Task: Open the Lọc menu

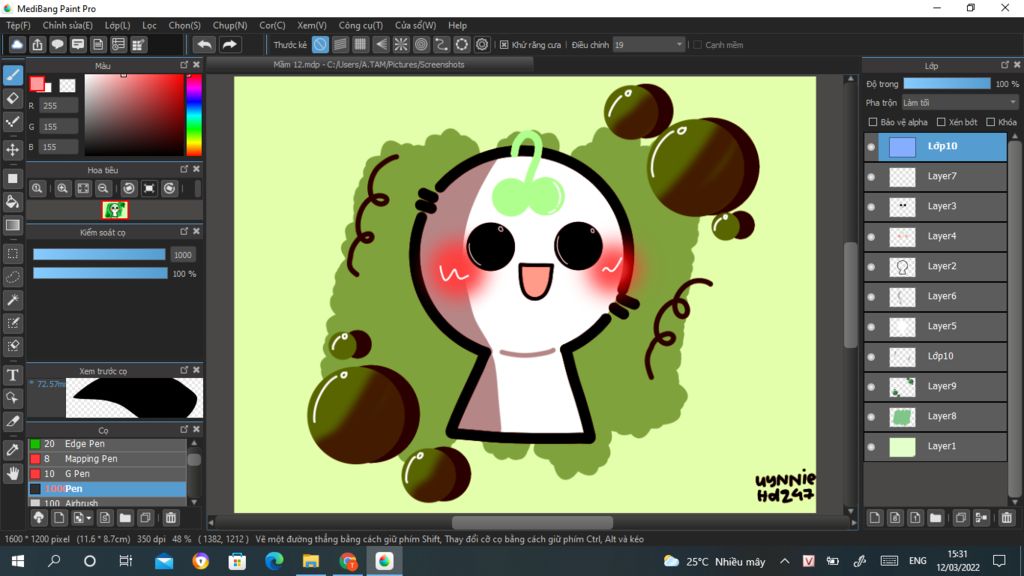Action: [x=150, y=25]
